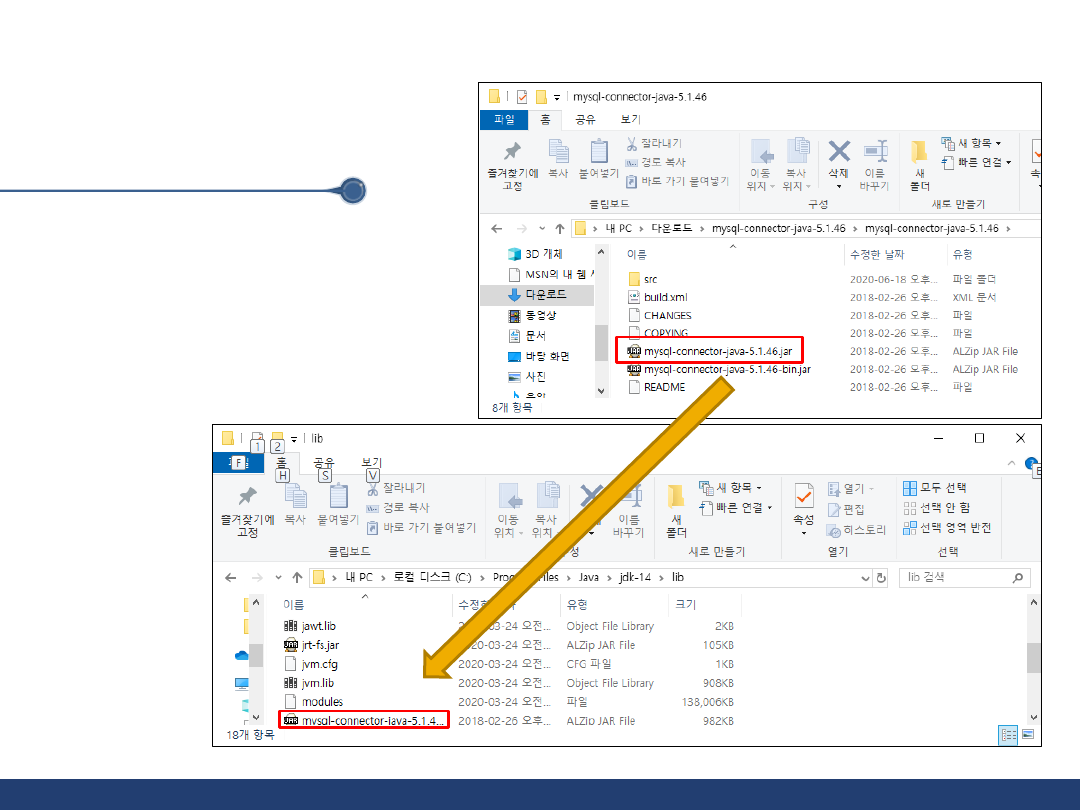
Task: Open the 빠른 연결 dropdown in the mysql-connector window
Action: pos(984,162)
